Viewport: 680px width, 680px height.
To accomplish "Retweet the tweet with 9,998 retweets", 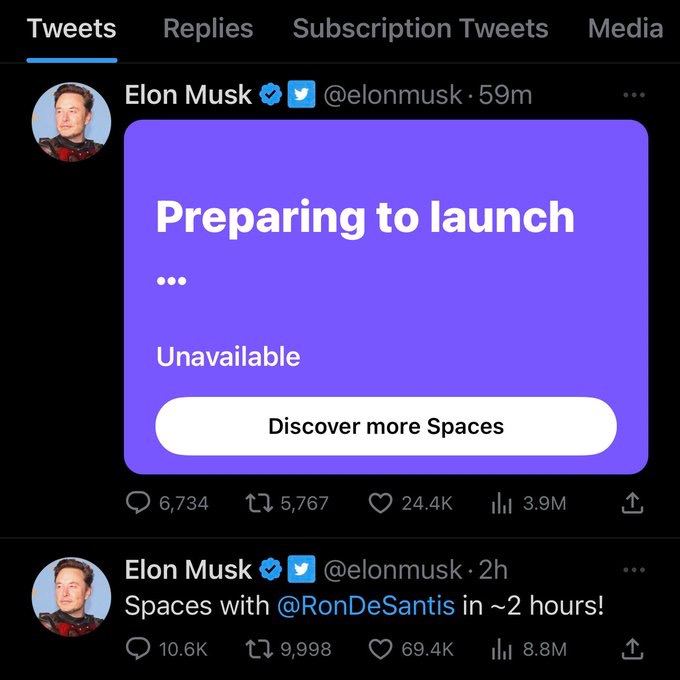I will point(288,649).
